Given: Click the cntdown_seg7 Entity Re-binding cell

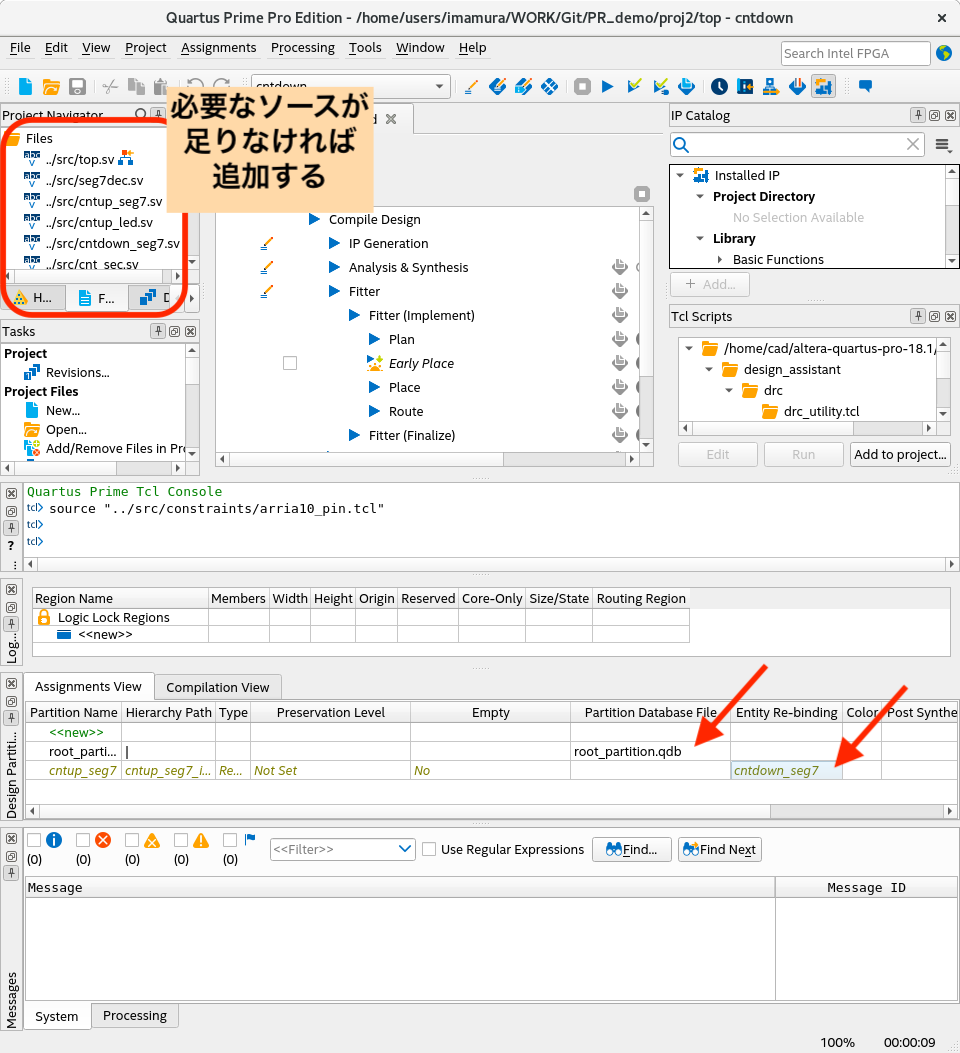Looking at the screenshot, I should tap(786, 770).
